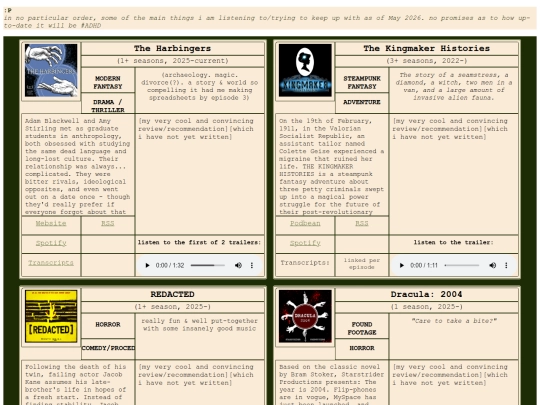Click Harbingers blurb '(archaeology. magic.'
Screen dimensions: 540x405
[x=199, y=75]
